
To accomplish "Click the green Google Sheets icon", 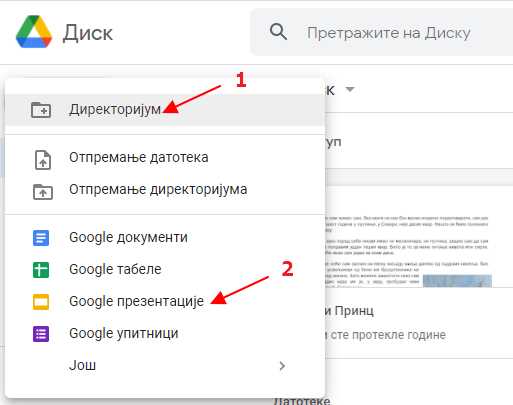I will point(41,270).
